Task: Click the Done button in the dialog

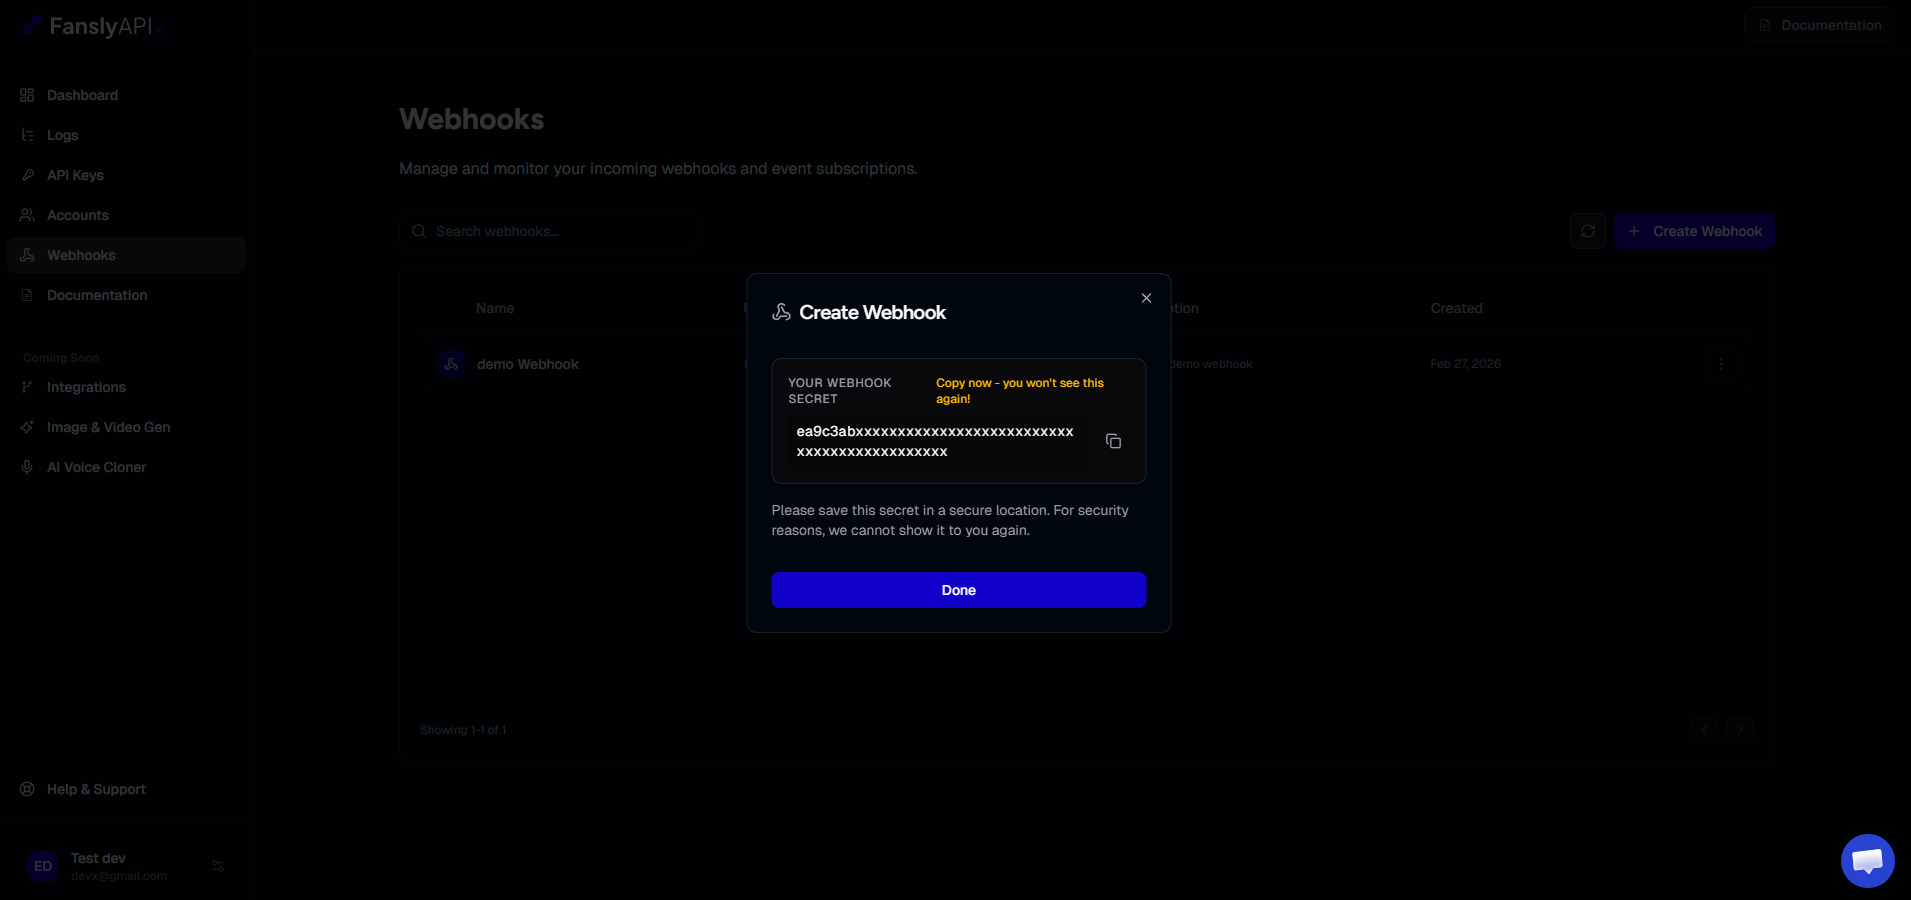Action: (957, 589)
